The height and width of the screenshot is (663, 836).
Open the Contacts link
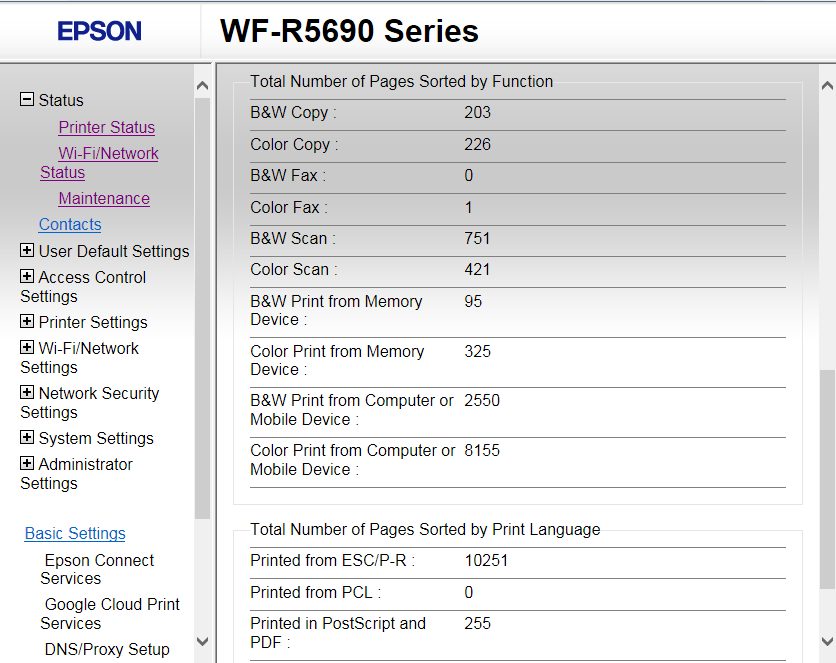70,224
